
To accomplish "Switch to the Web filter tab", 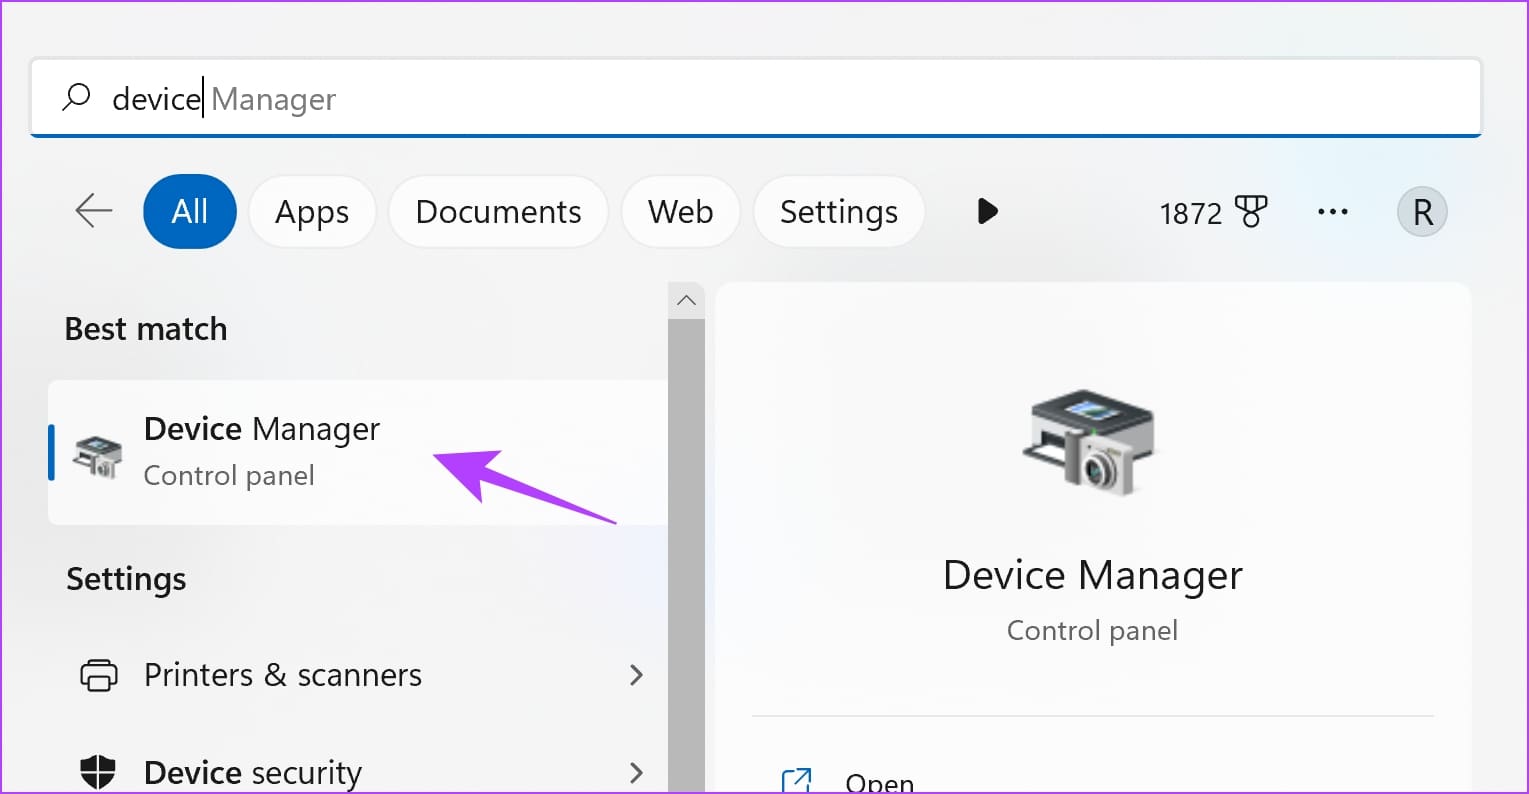I will [x=680, y=212].
